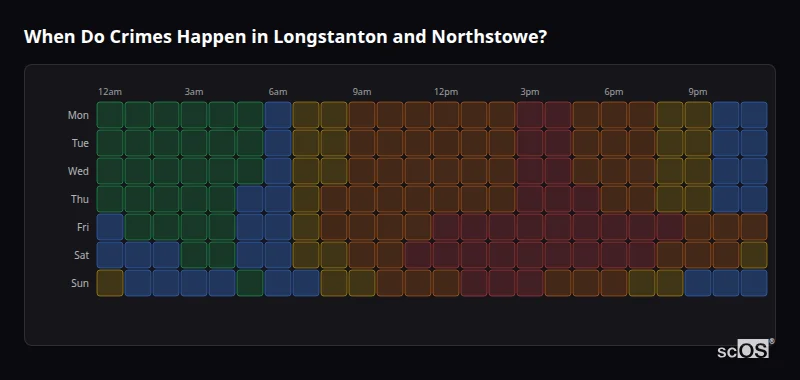The height and width of the screenshot is (380, 800).
Task: Pick the Sunday 6pm heatmap cell
Action: (614, 283)
